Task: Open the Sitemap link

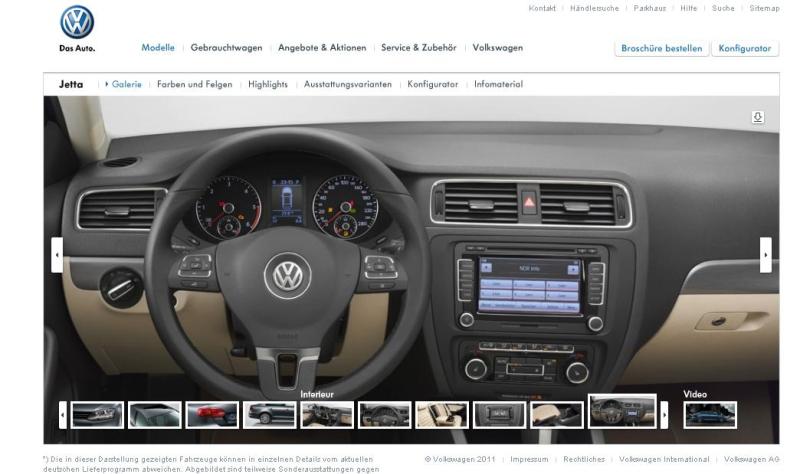Action: (764, 8)
